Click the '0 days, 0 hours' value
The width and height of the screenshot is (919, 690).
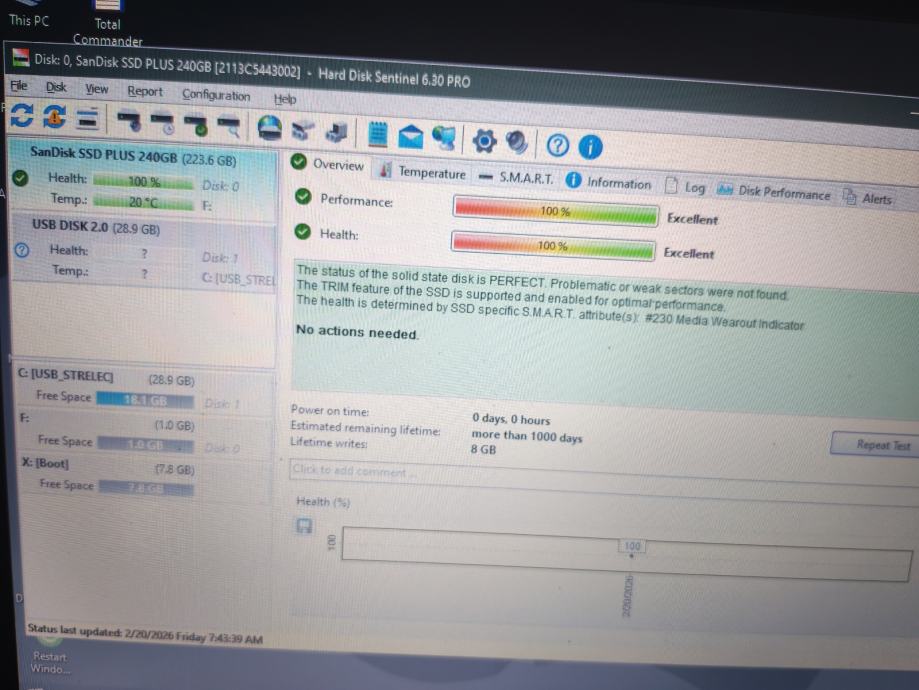[511, 419]
